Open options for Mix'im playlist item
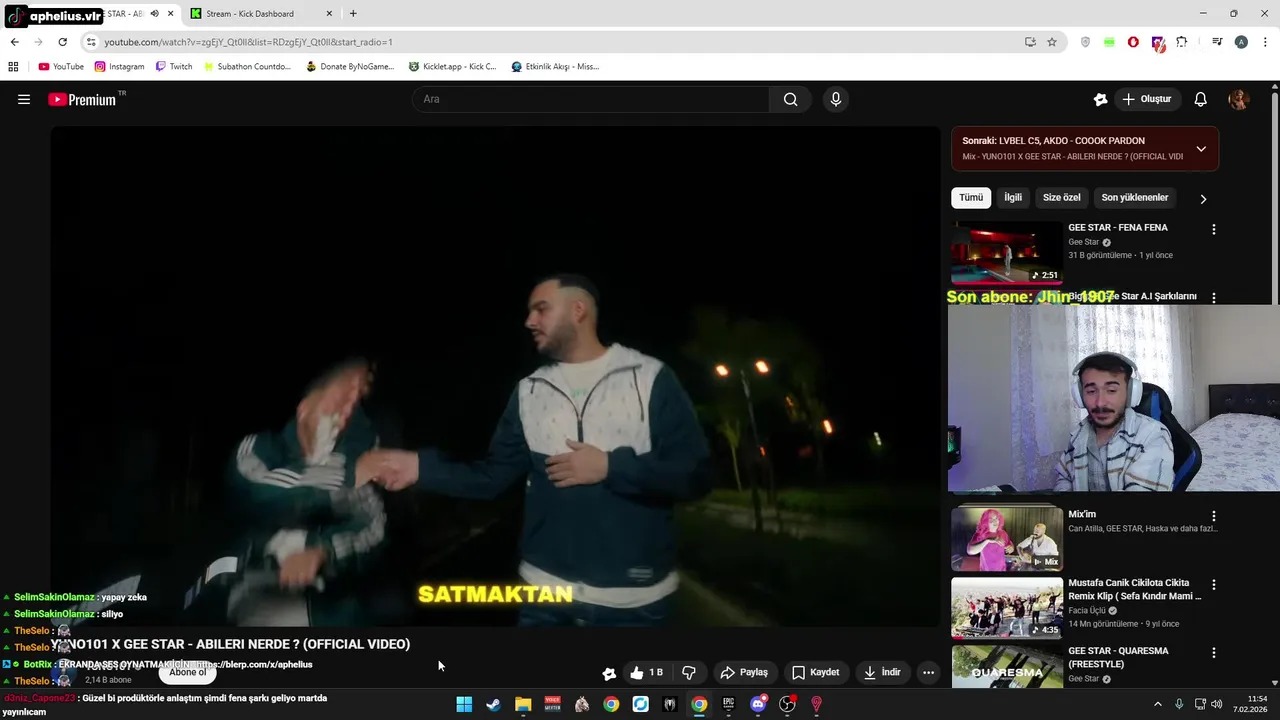Viewport: 1280px width, 720px height. pos(1214,516)
